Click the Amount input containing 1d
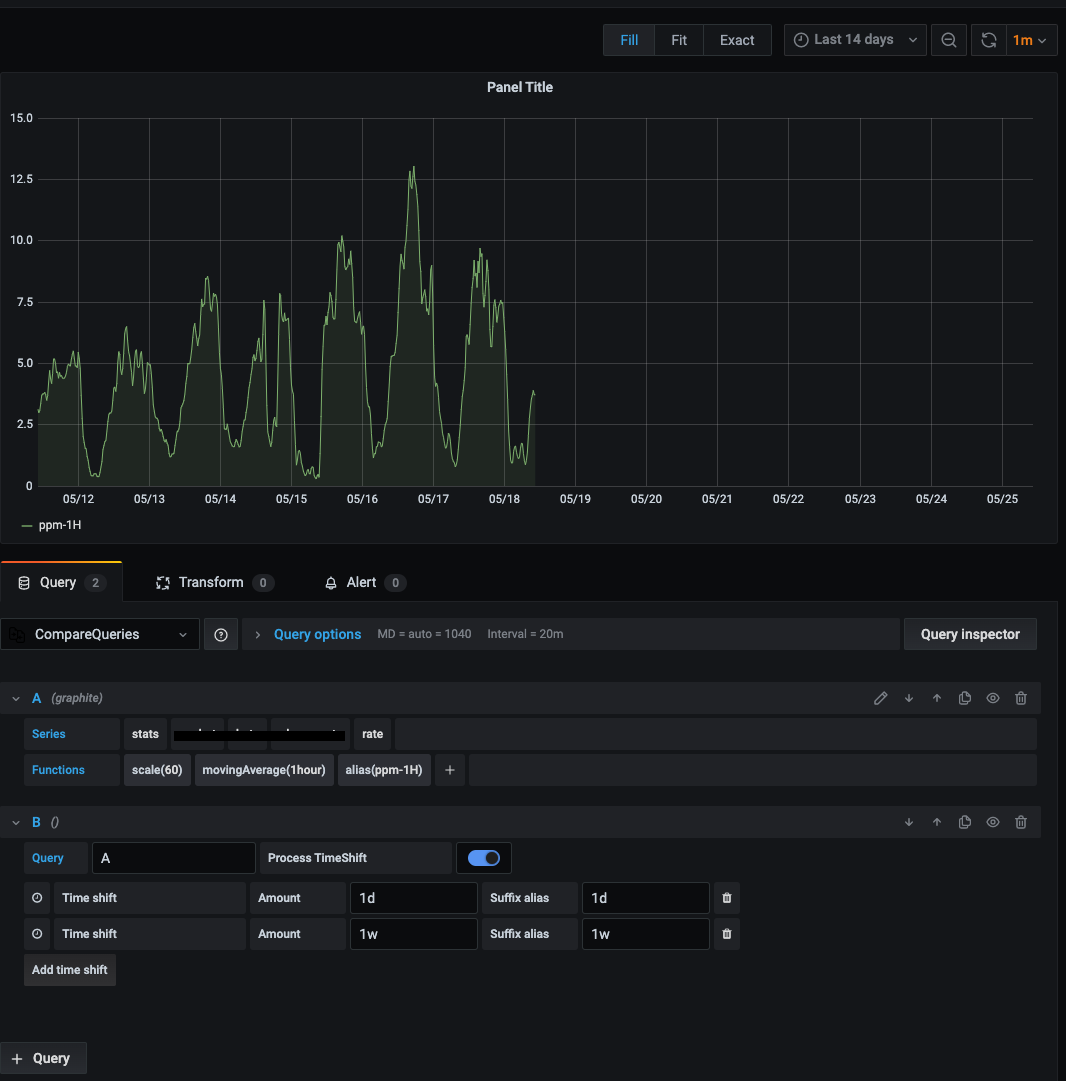 (413, 897)
